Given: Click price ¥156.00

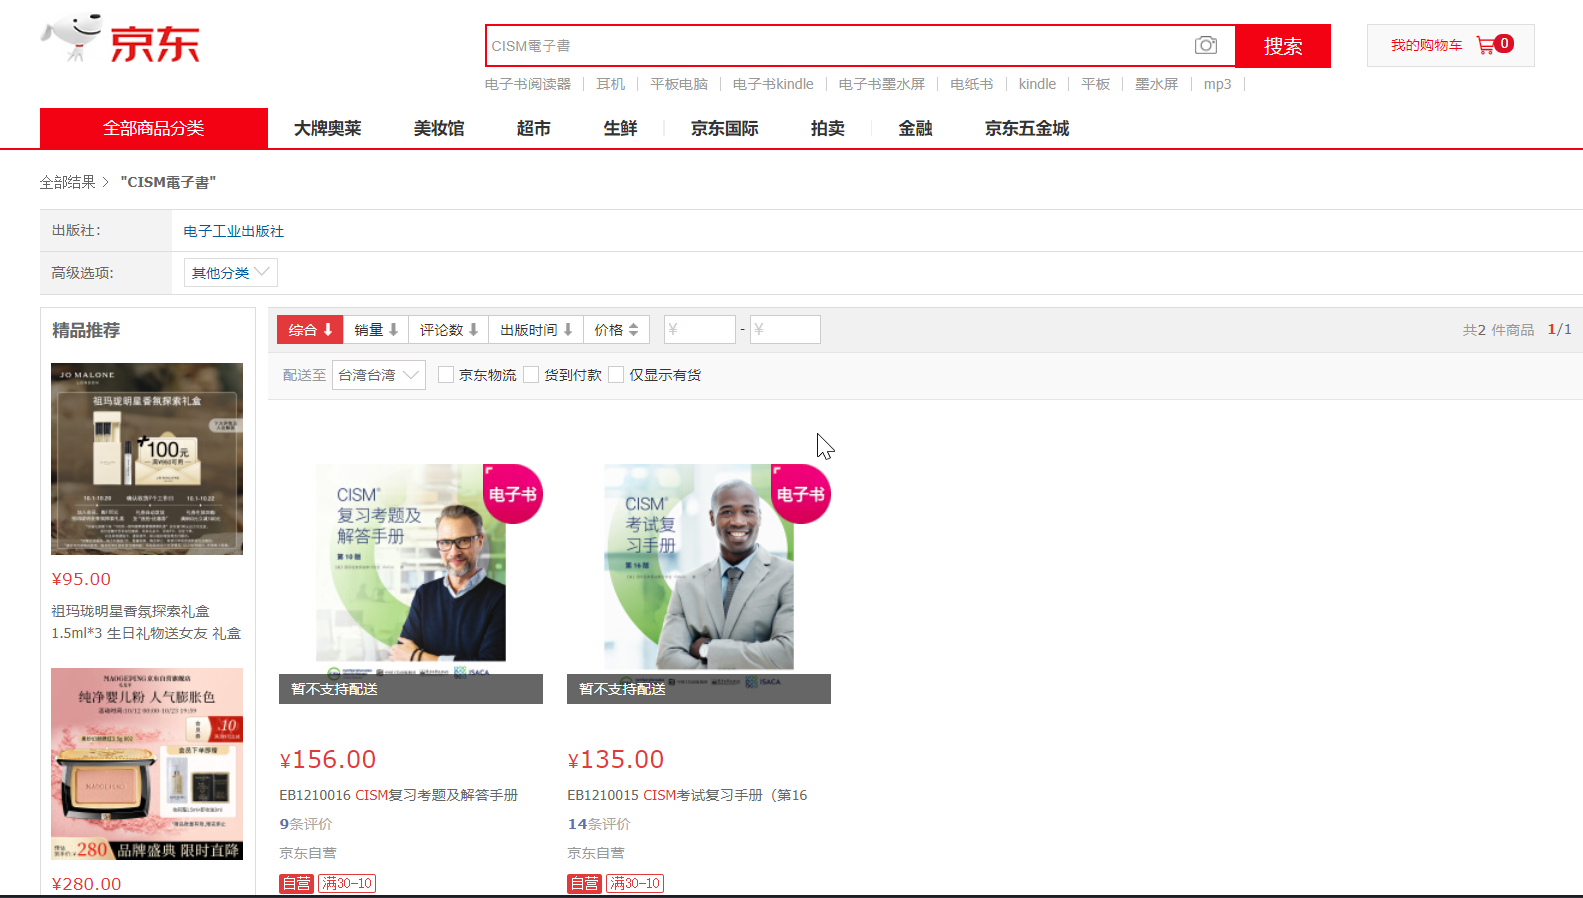Looking at the screenshot, I should point(328,760).
